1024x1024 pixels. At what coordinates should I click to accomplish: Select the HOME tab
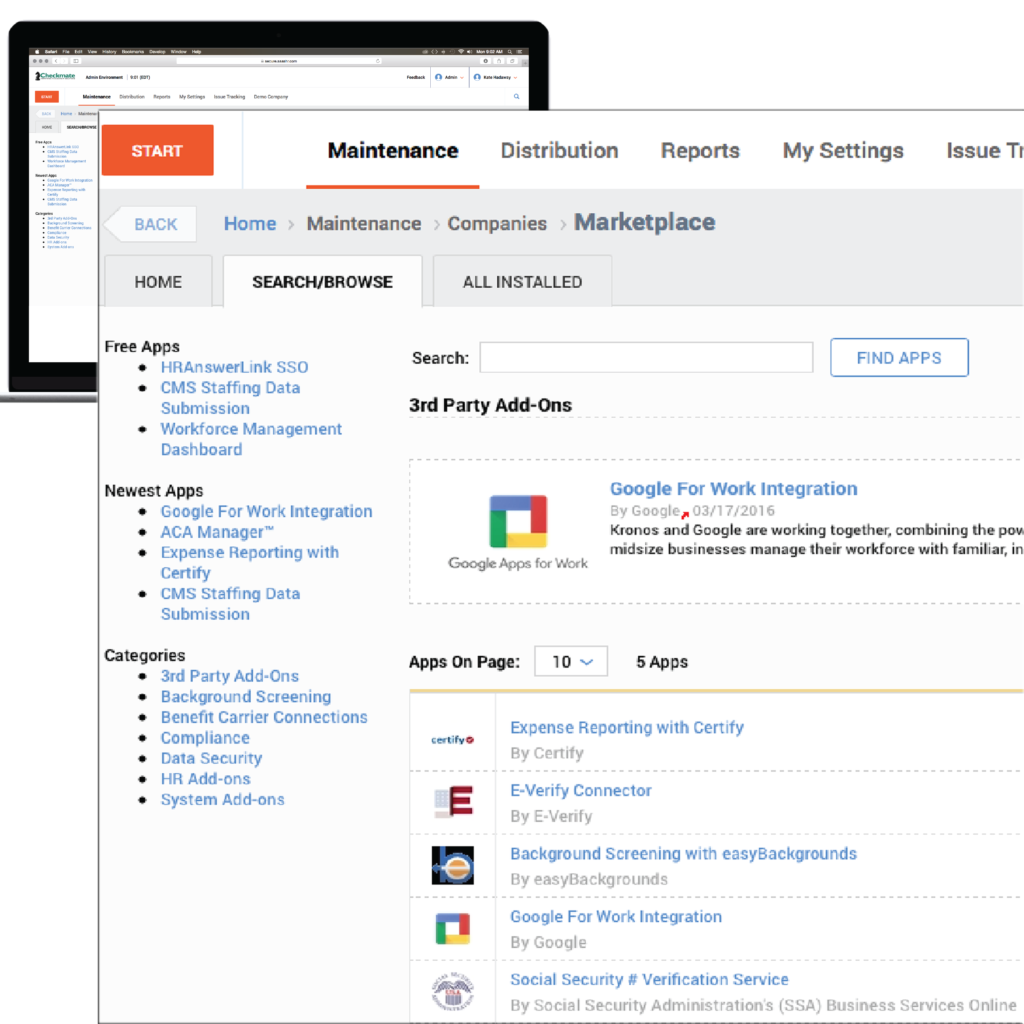pos(157,281)
